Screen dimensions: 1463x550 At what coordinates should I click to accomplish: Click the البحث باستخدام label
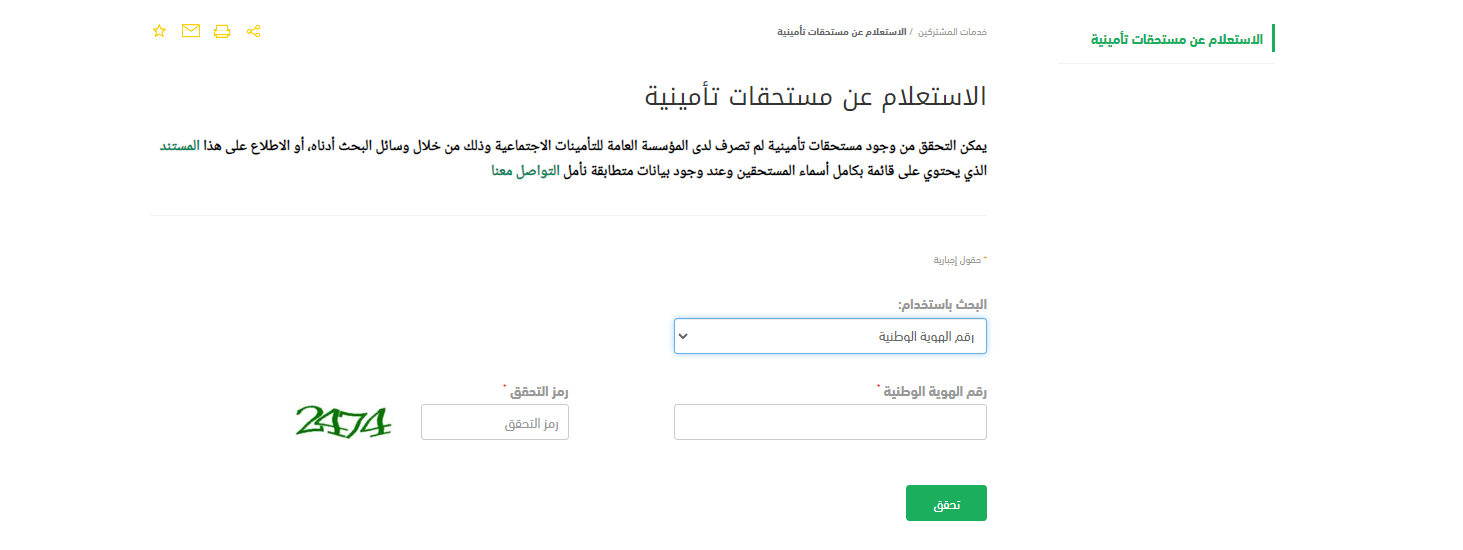pyautogui.click(x=942, y=304)
